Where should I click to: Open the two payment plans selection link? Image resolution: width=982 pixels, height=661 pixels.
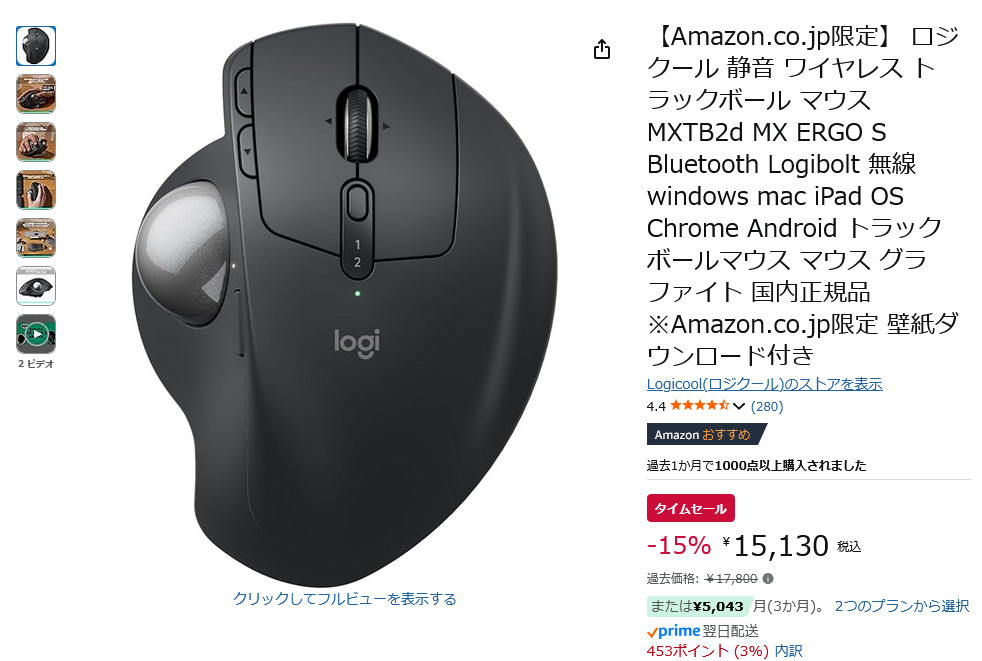902,606
